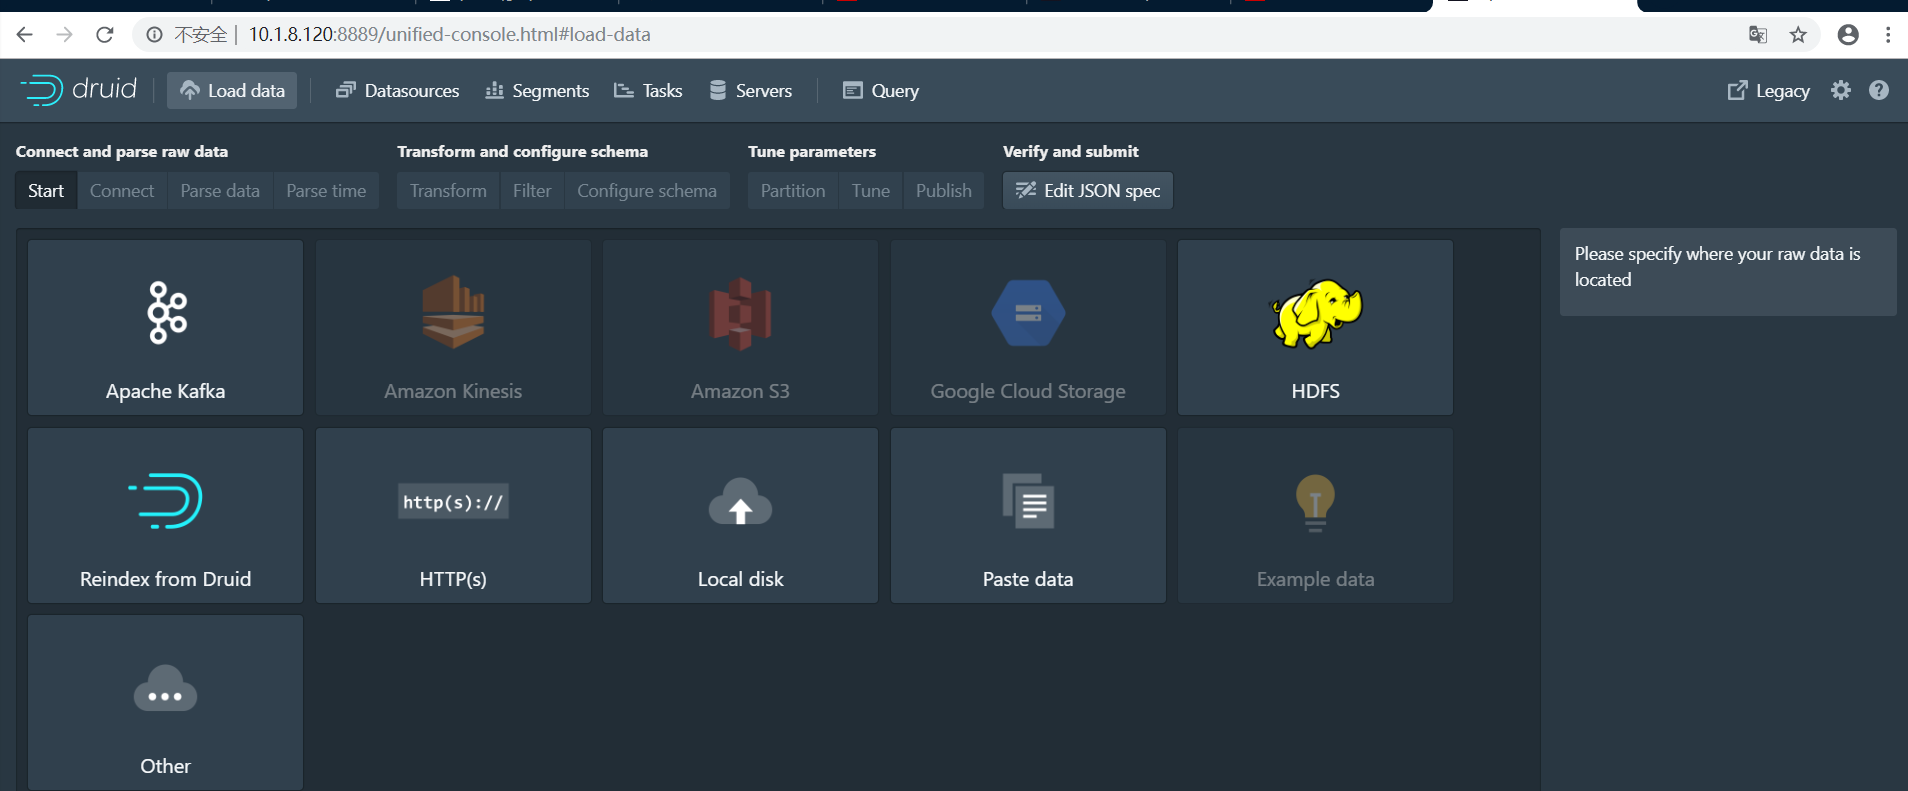The width and height of the screenshot is (1908, 791).
Task: Open the browser profile icon
Action: coord(1848,35)
